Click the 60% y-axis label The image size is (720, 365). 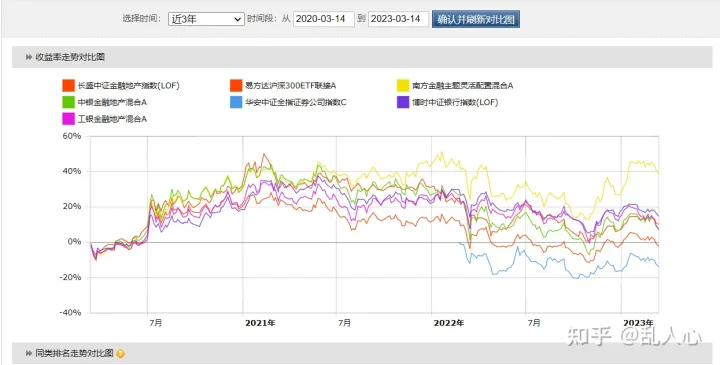click(72, 136)
